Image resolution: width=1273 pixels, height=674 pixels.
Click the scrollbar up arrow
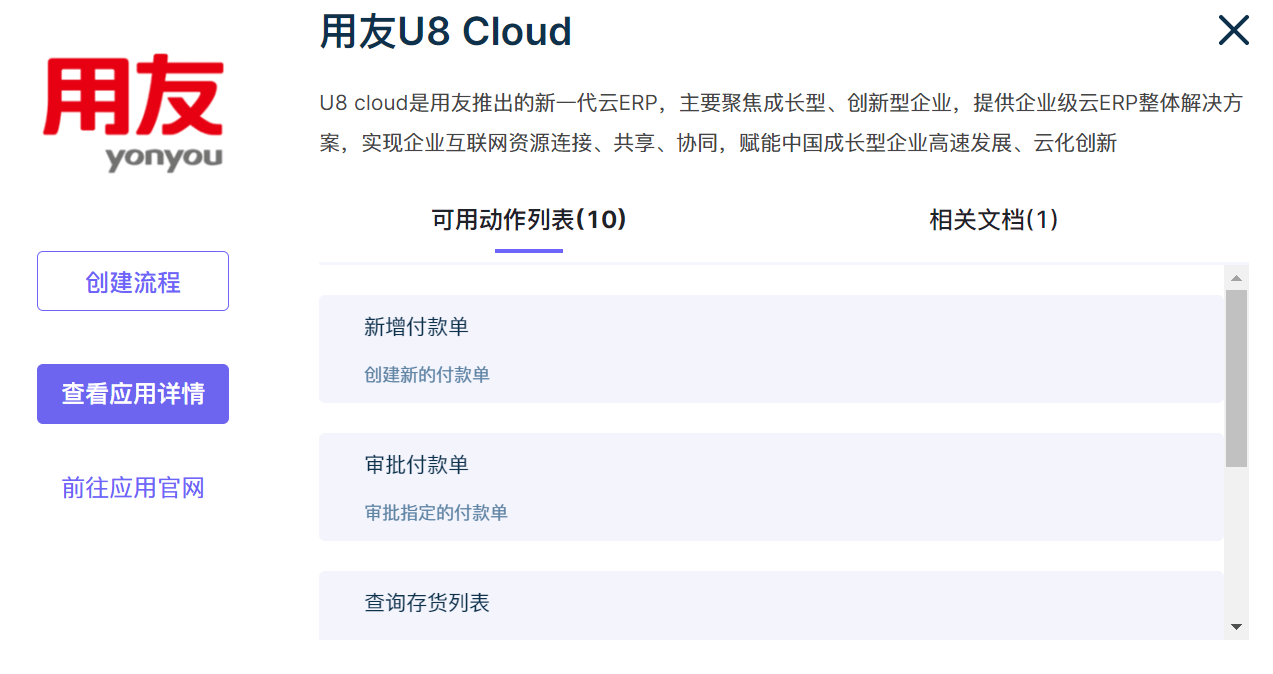[x=1237, y=277]
